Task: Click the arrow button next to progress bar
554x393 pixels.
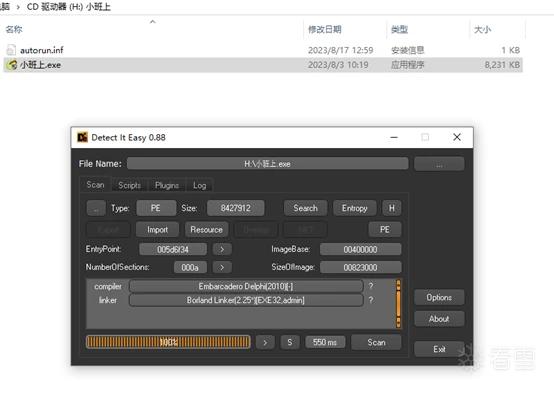Action: coord(265,342)
